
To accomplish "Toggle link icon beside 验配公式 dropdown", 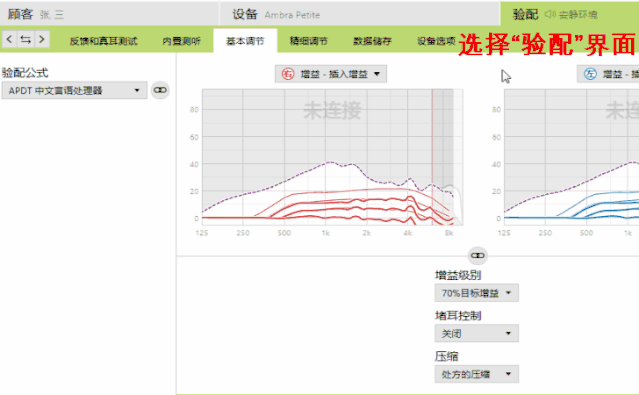I will tap(160, 90).
